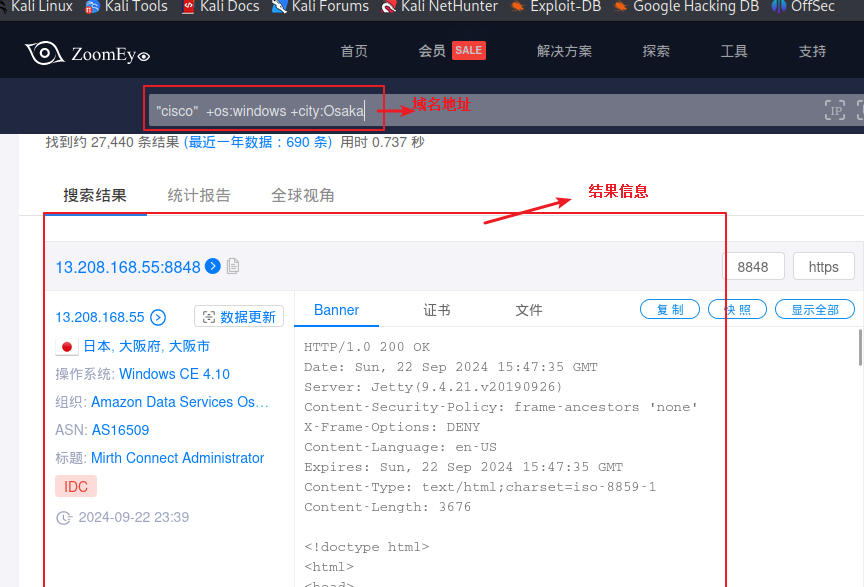Click Windows CE 4.10 OS link
The width and height of the screenshot is (864, 587).
point(174,374)
